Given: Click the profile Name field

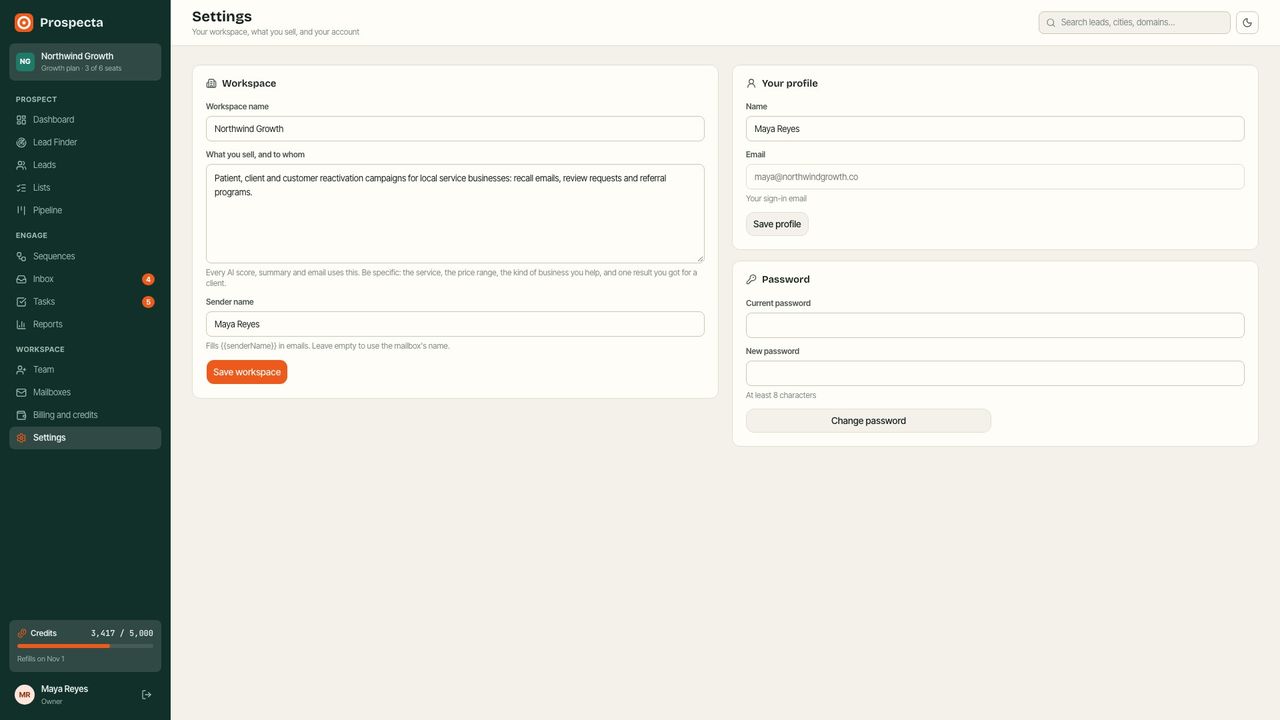Looking at the screenshot, I should pos(995,129).
